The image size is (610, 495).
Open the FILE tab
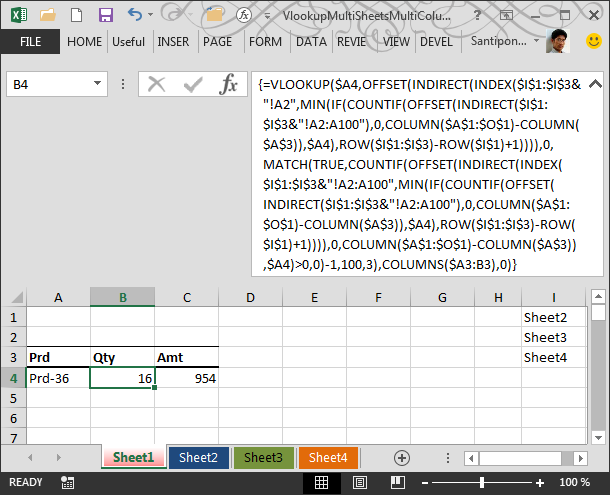[x=30, y=42]
